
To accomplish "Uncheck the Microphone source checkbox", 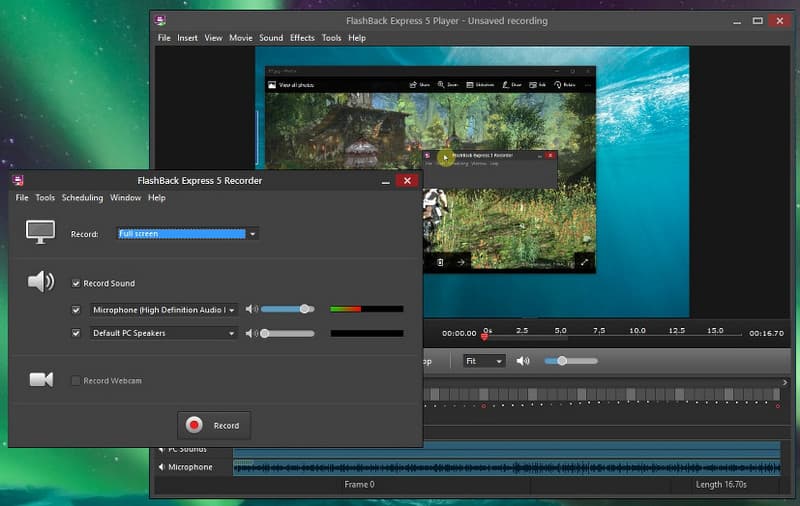I will click(x=76, y=310).
